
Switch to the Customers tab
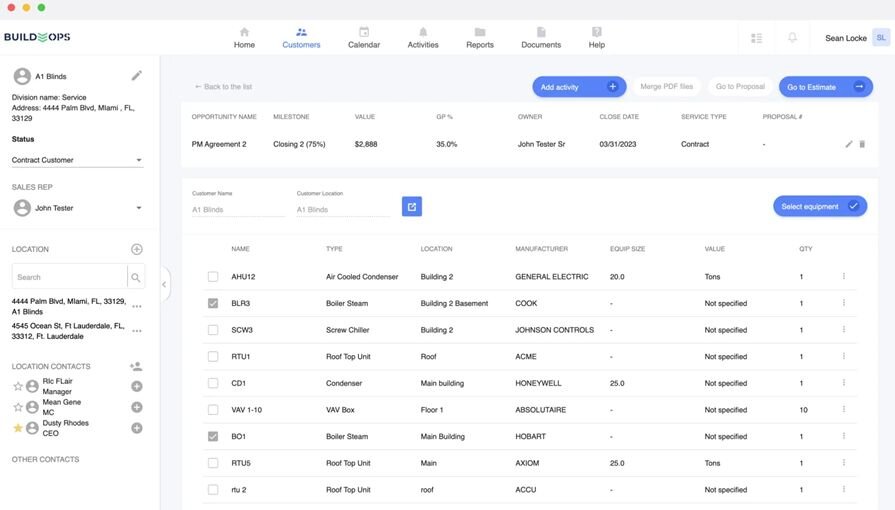pyautogui.click(x=301, y=38)
